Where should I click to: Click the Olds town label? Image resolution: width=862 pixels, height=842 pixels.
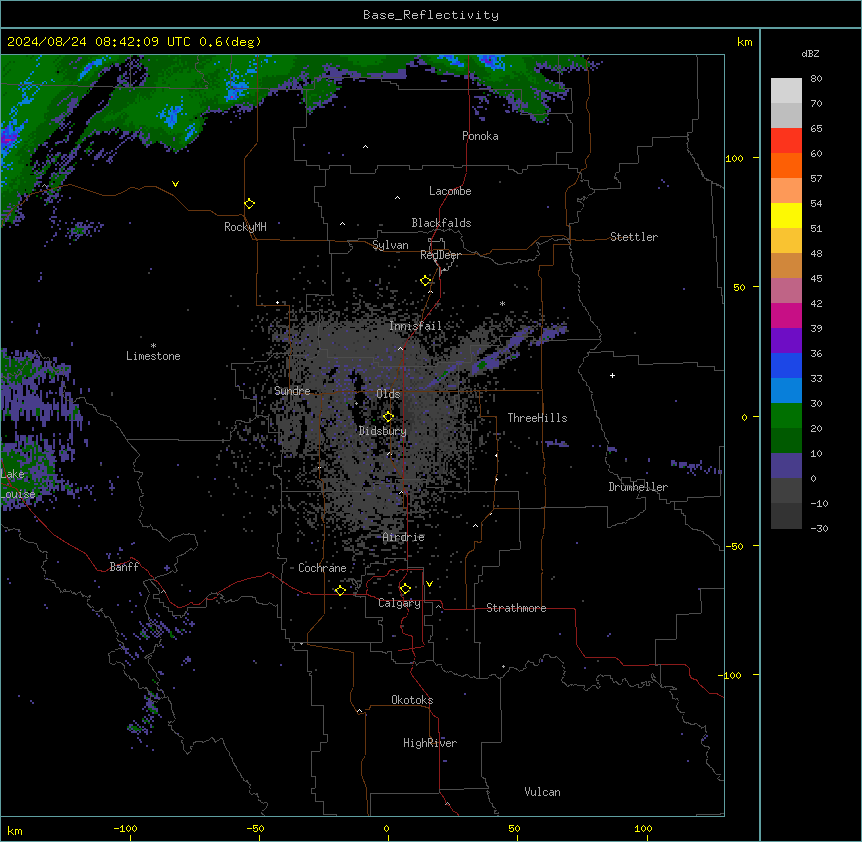(388, 394)
